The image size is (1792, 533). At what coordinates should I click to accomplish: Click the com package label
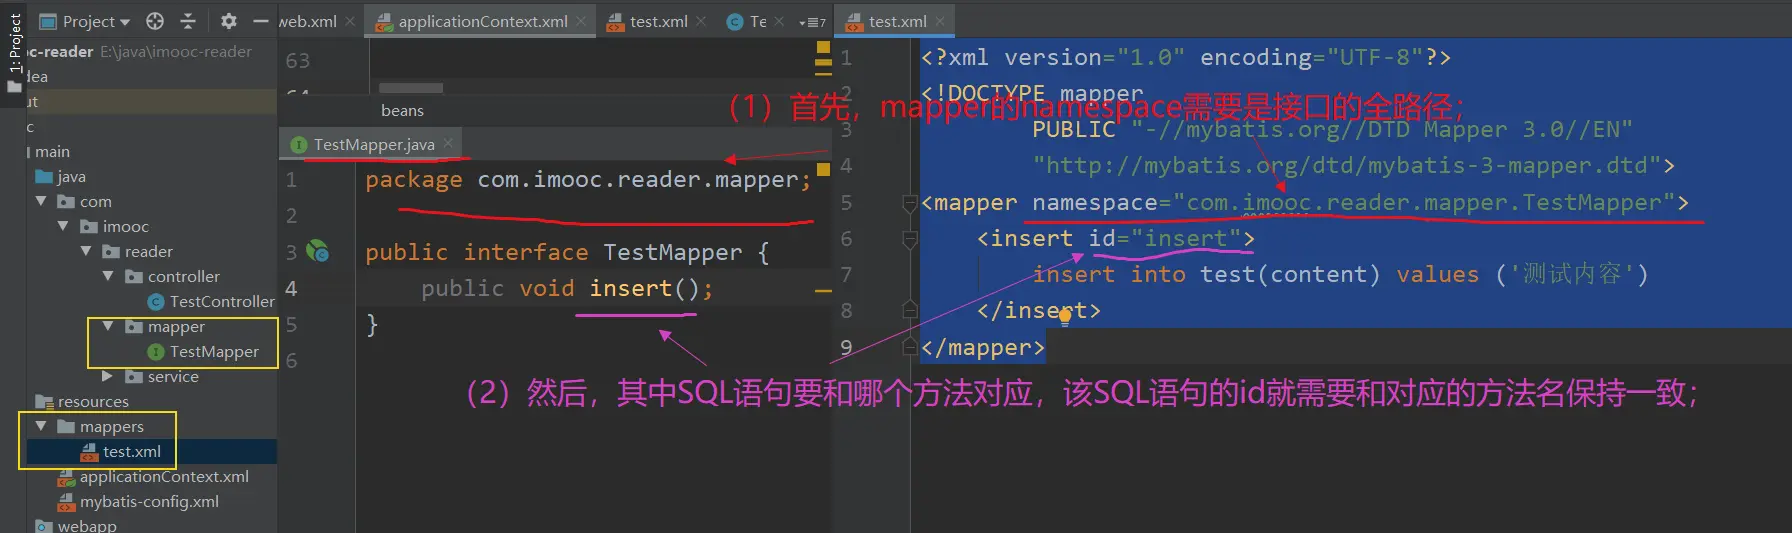click(95, 201)
